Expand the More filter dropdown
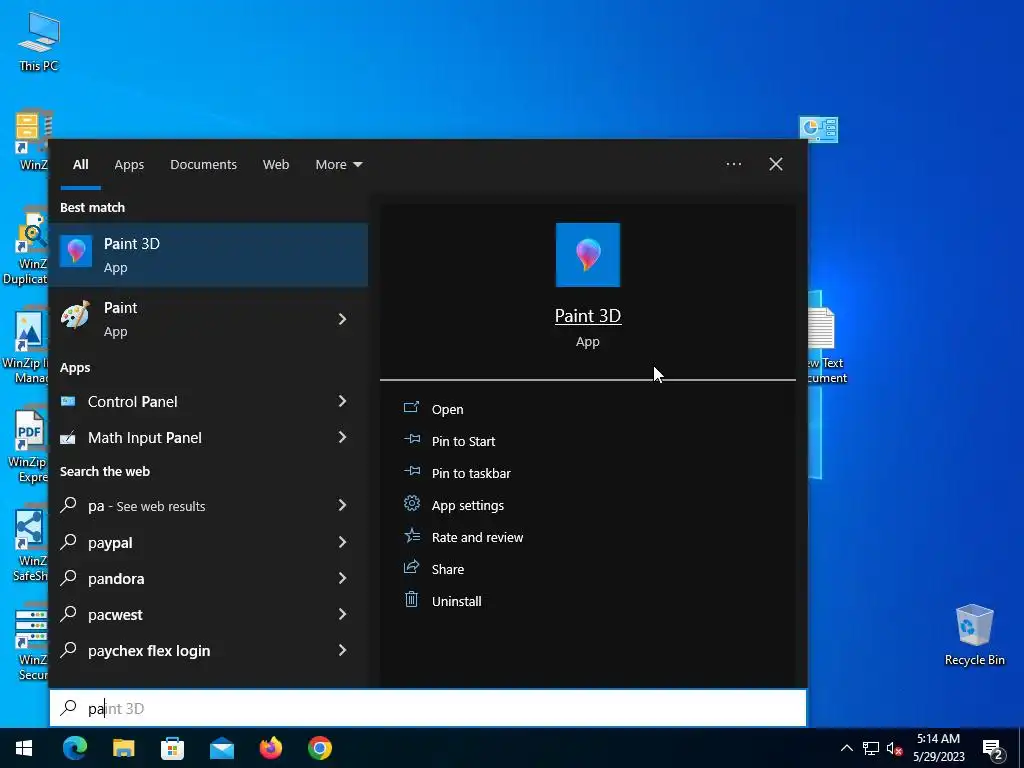Viewport: 1024px width, 768px height. tap(338, 165)
